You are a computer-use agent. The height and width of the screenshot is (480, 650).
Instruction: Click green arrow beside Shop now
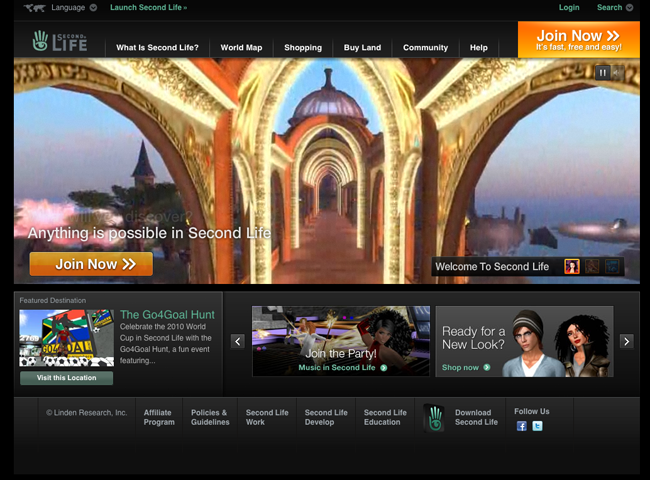click(487, 367)
